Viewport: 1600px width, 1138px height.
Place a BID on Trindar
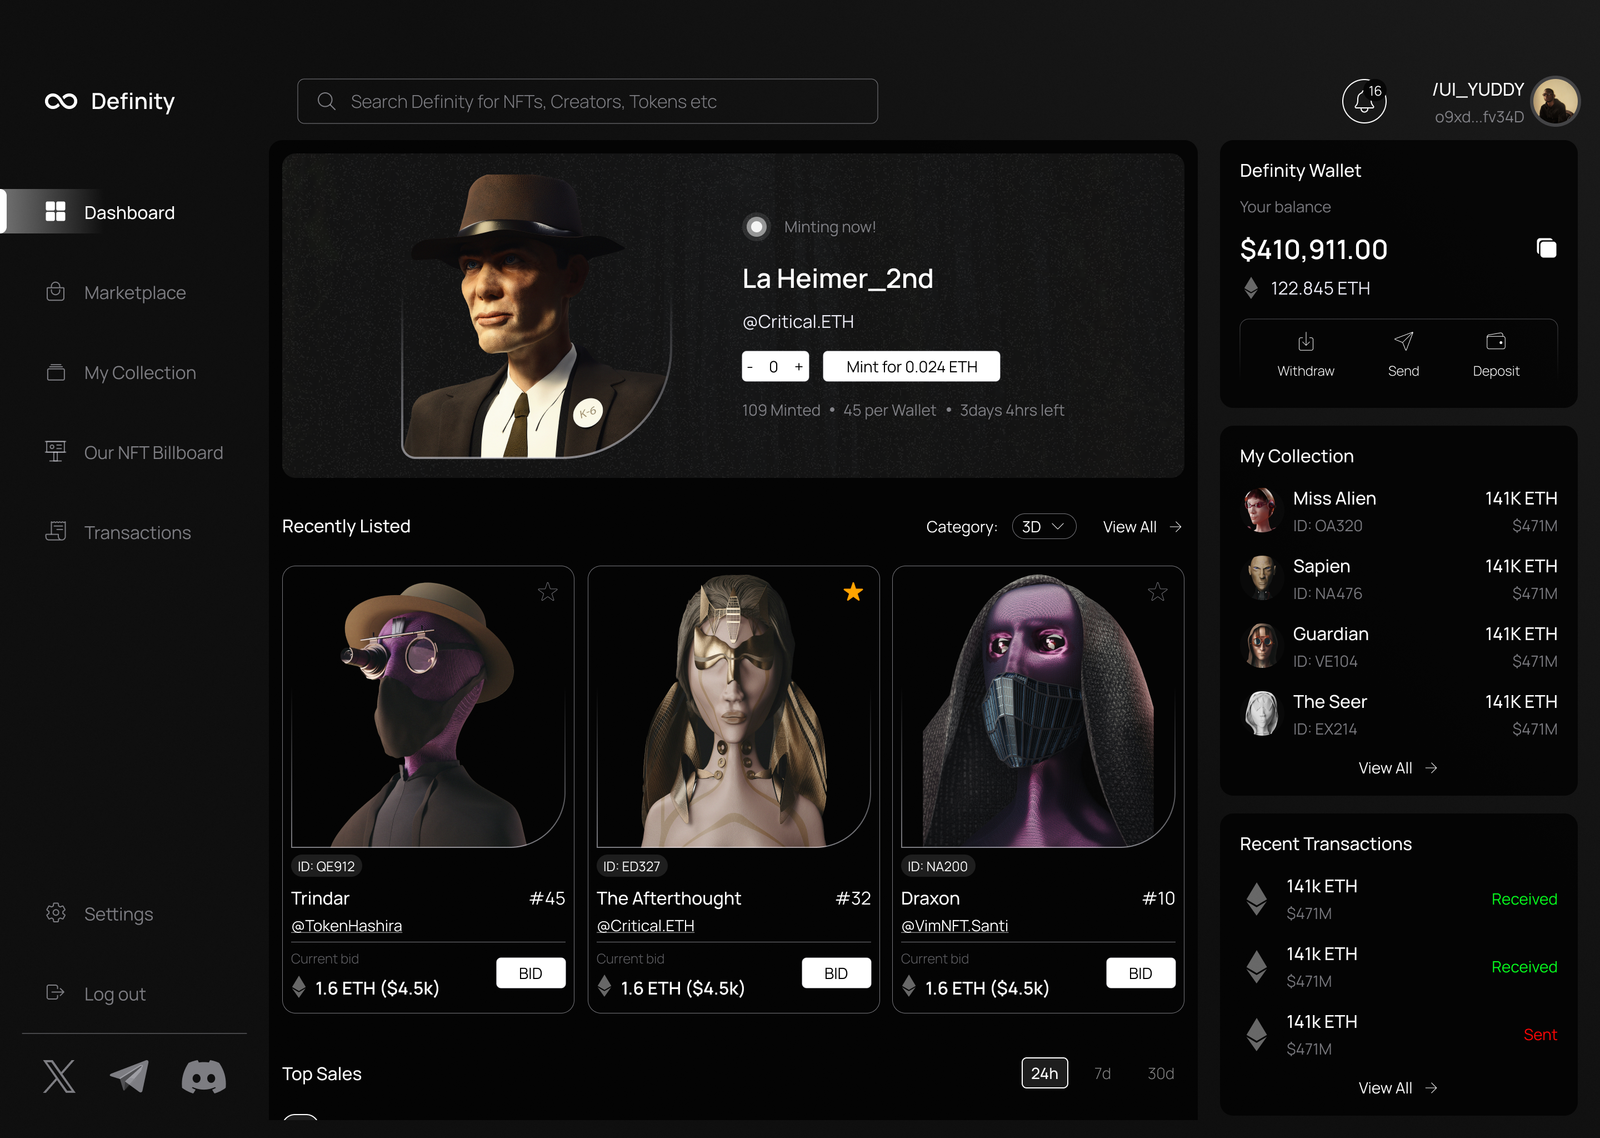point(531,973)
